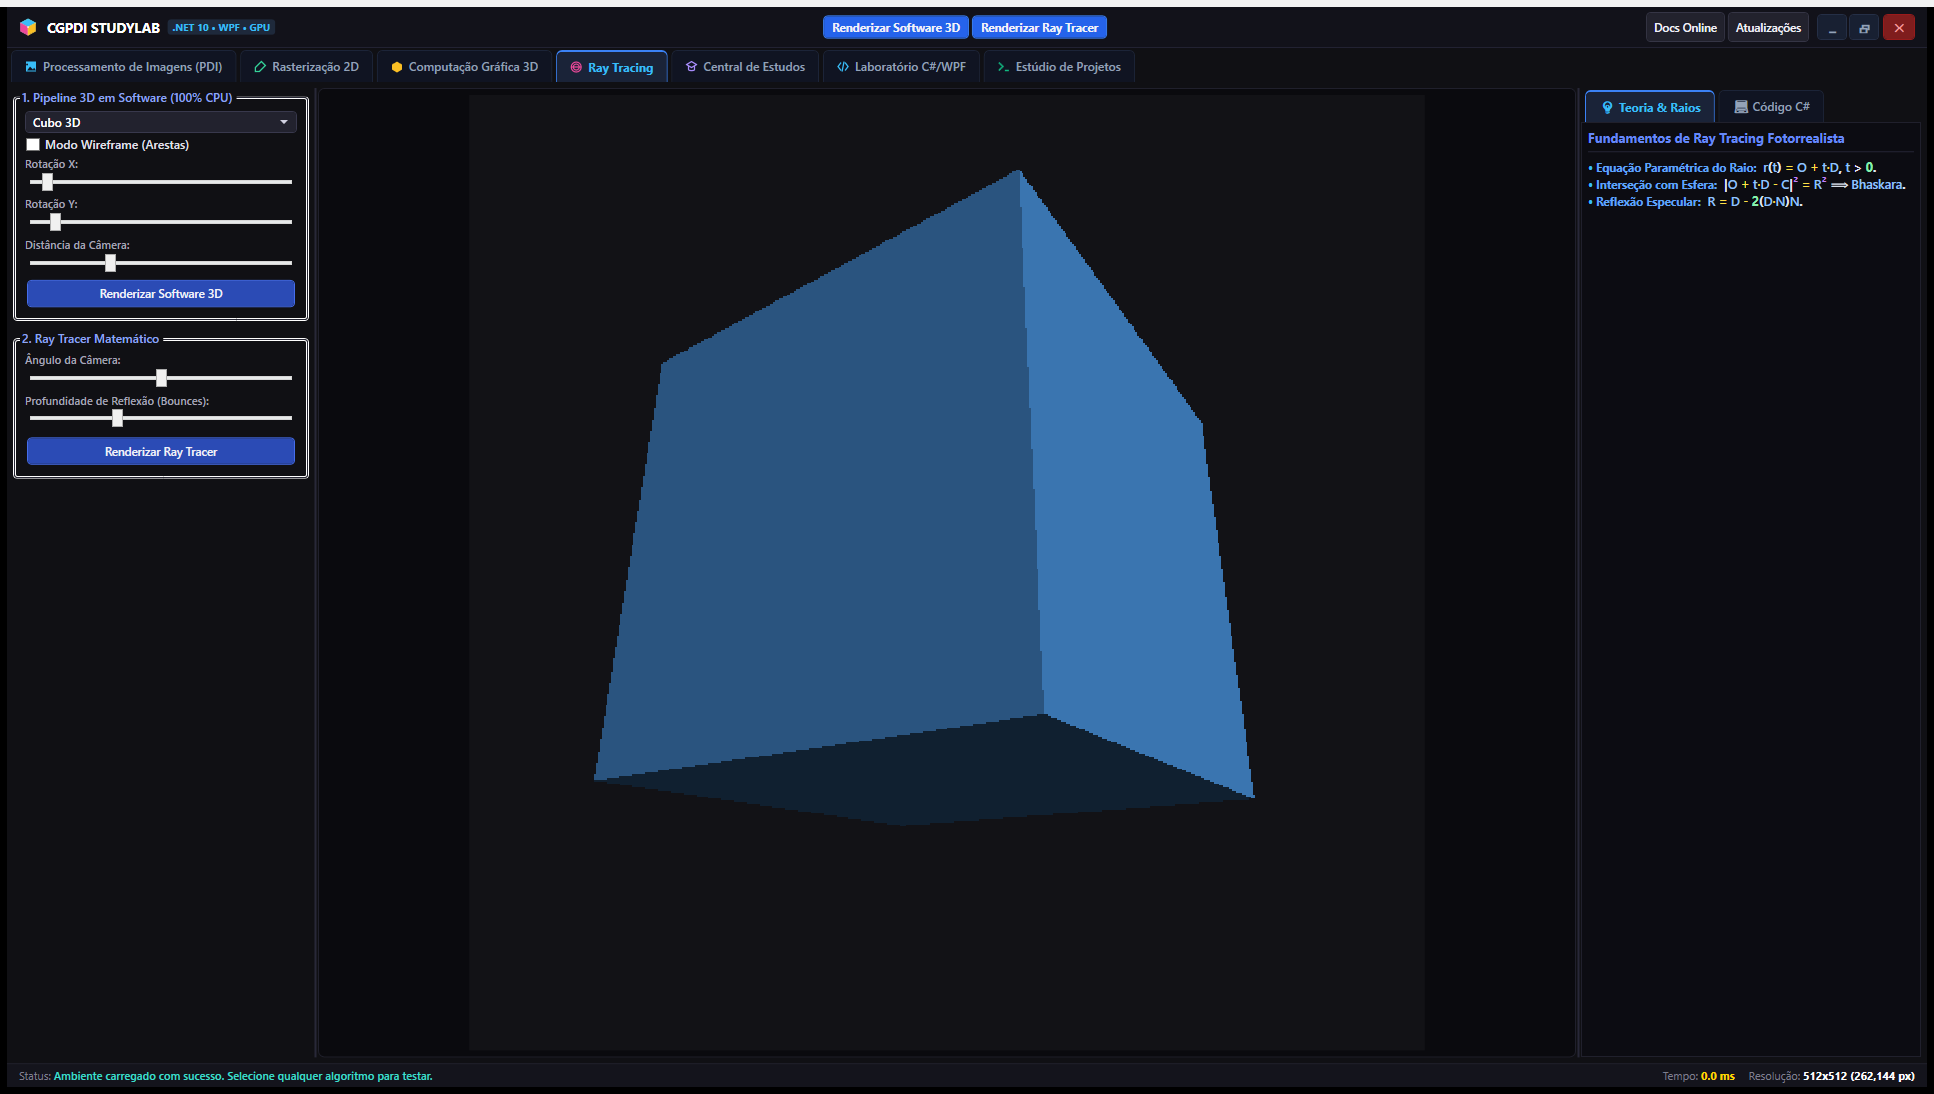Screen dimensions: 1934x1094
Task: Click the pencil icon on the Rasterização 2D tab
Action: (260, 67)
